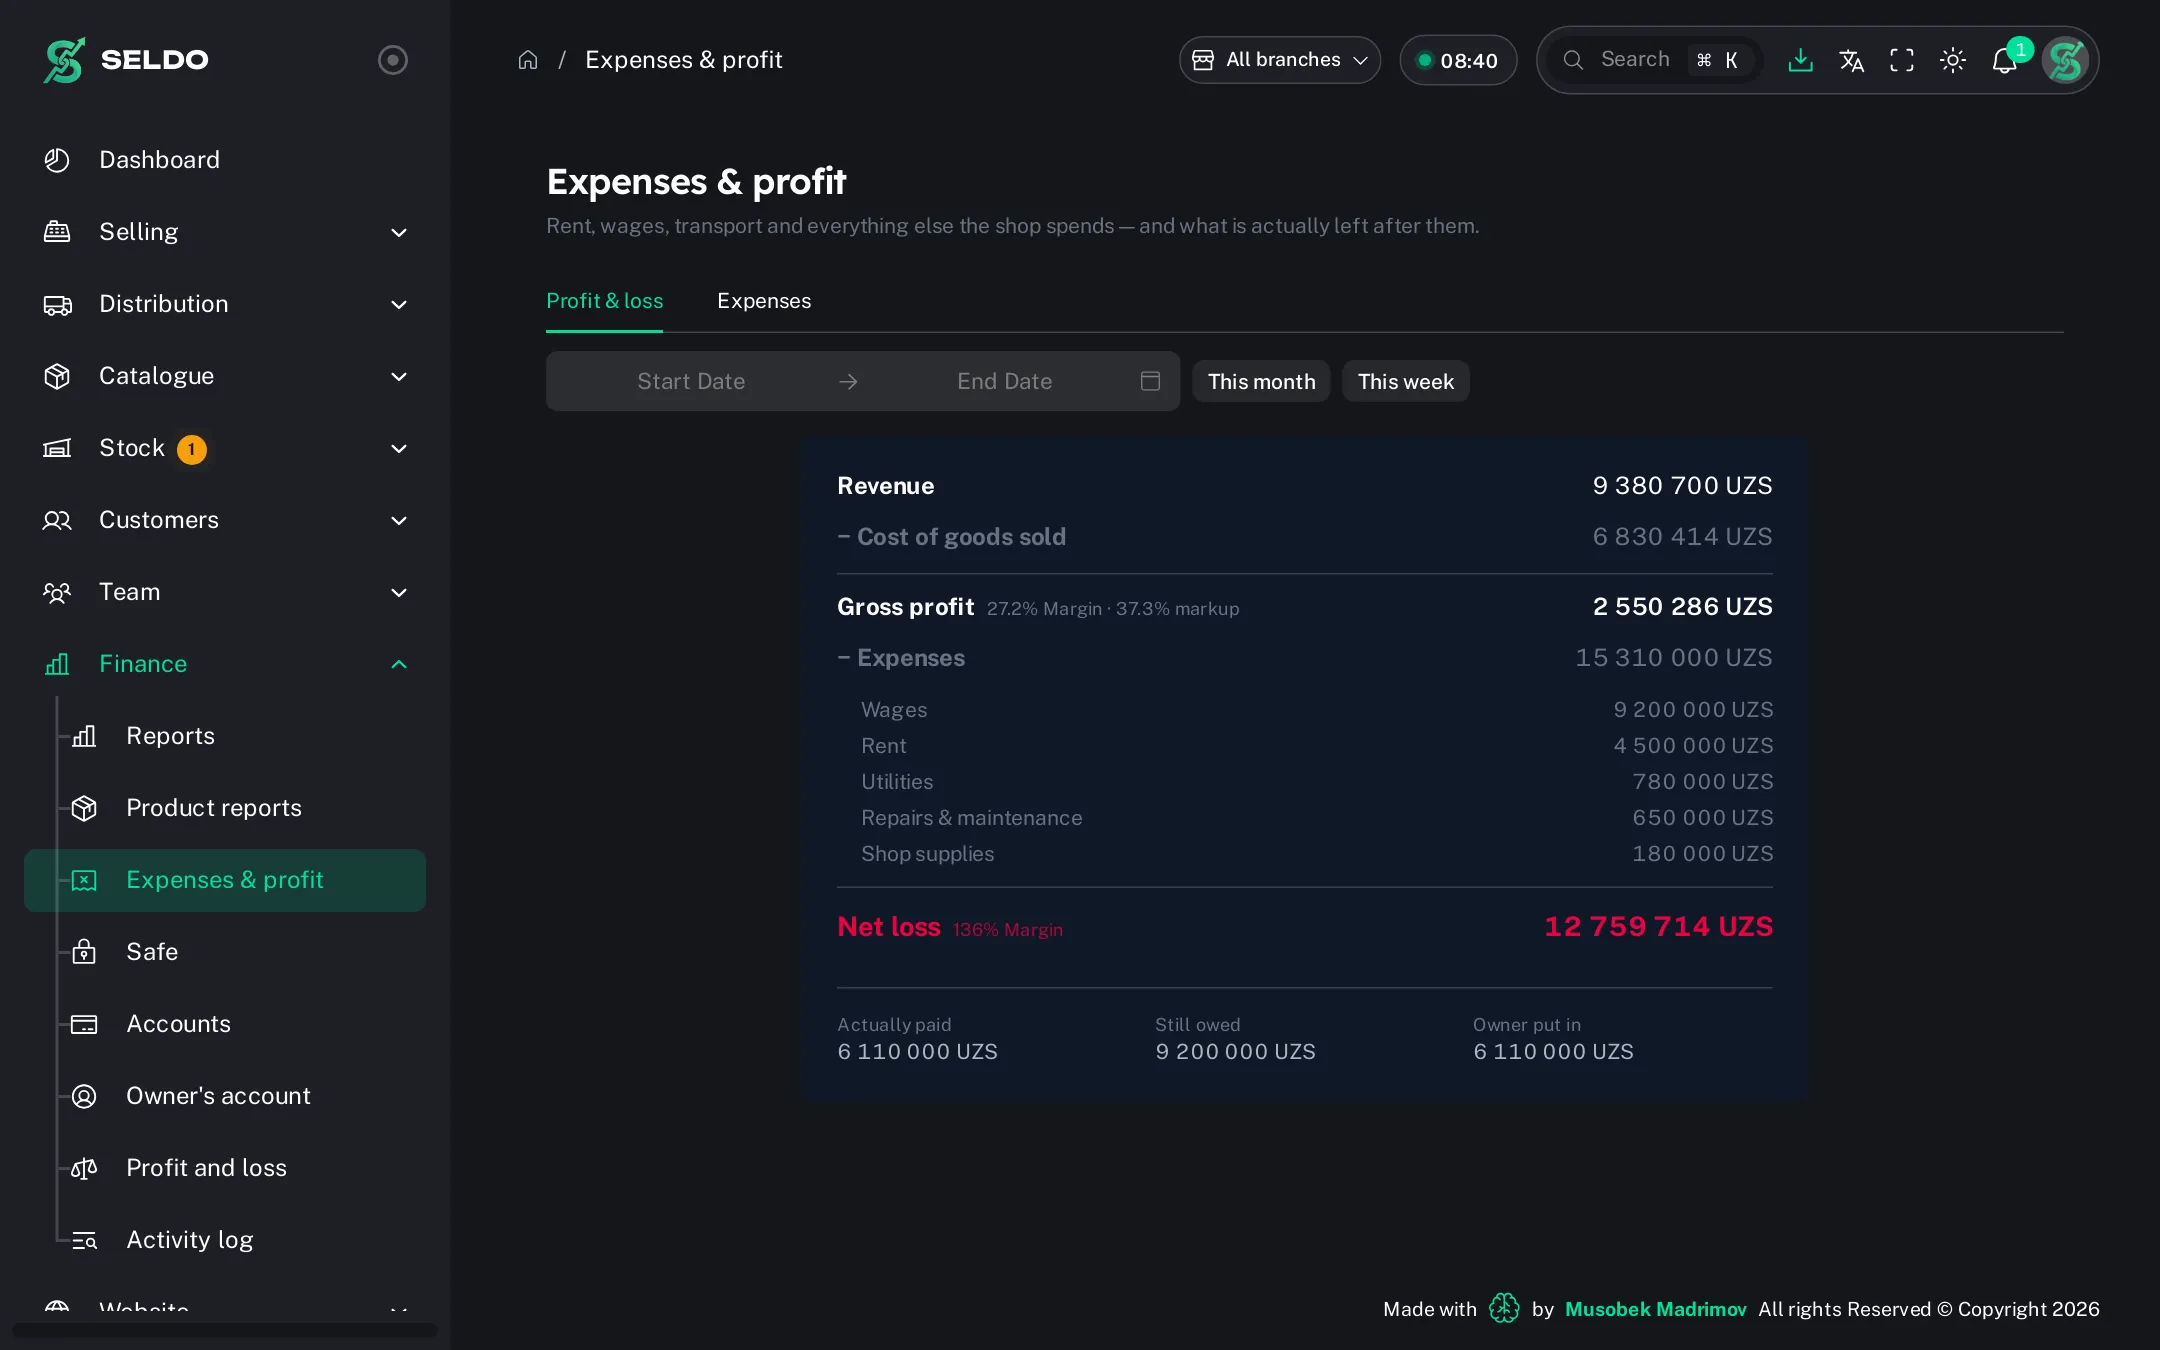The width and height of the screenshot is (2160, 1350).
Task: Open the All branches dropdown
Action: 1280,60
